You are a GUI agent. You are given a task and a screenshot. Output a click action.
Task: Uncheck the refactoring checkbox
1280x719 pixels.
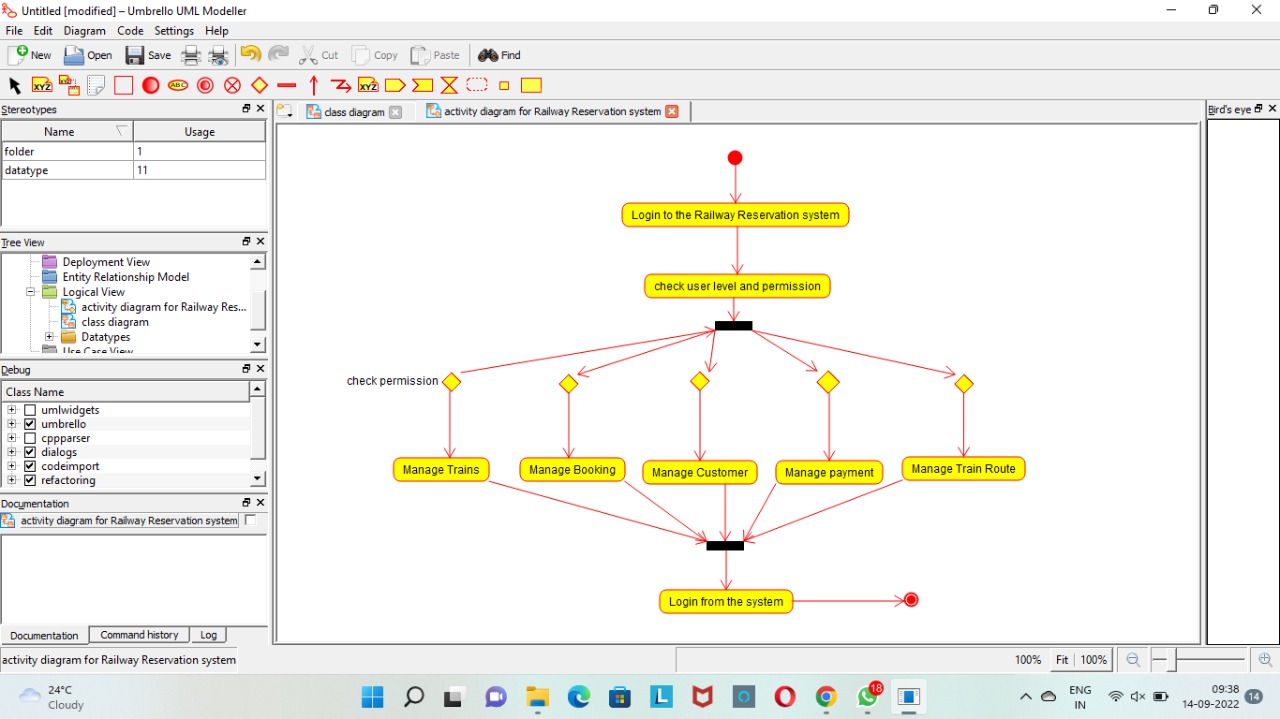click(x=31, y=480)
